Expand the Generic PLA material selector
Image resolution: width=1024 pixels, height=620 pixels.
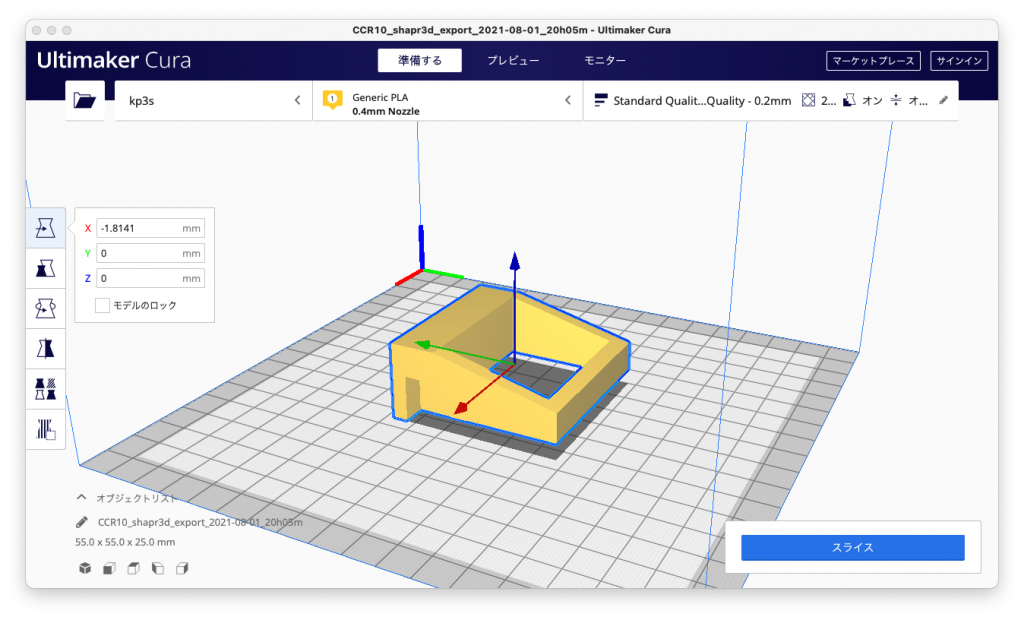pyautogui.click(x=448, y=101)
